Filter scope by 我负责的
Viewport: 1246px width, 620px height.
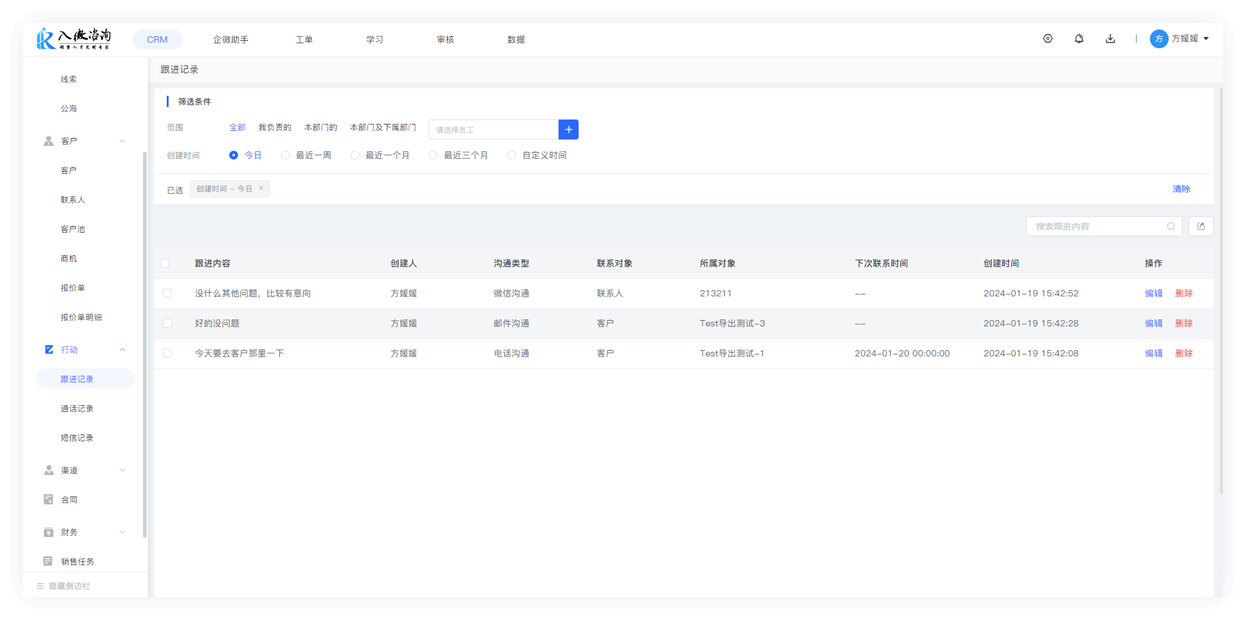tap(275, 127)
